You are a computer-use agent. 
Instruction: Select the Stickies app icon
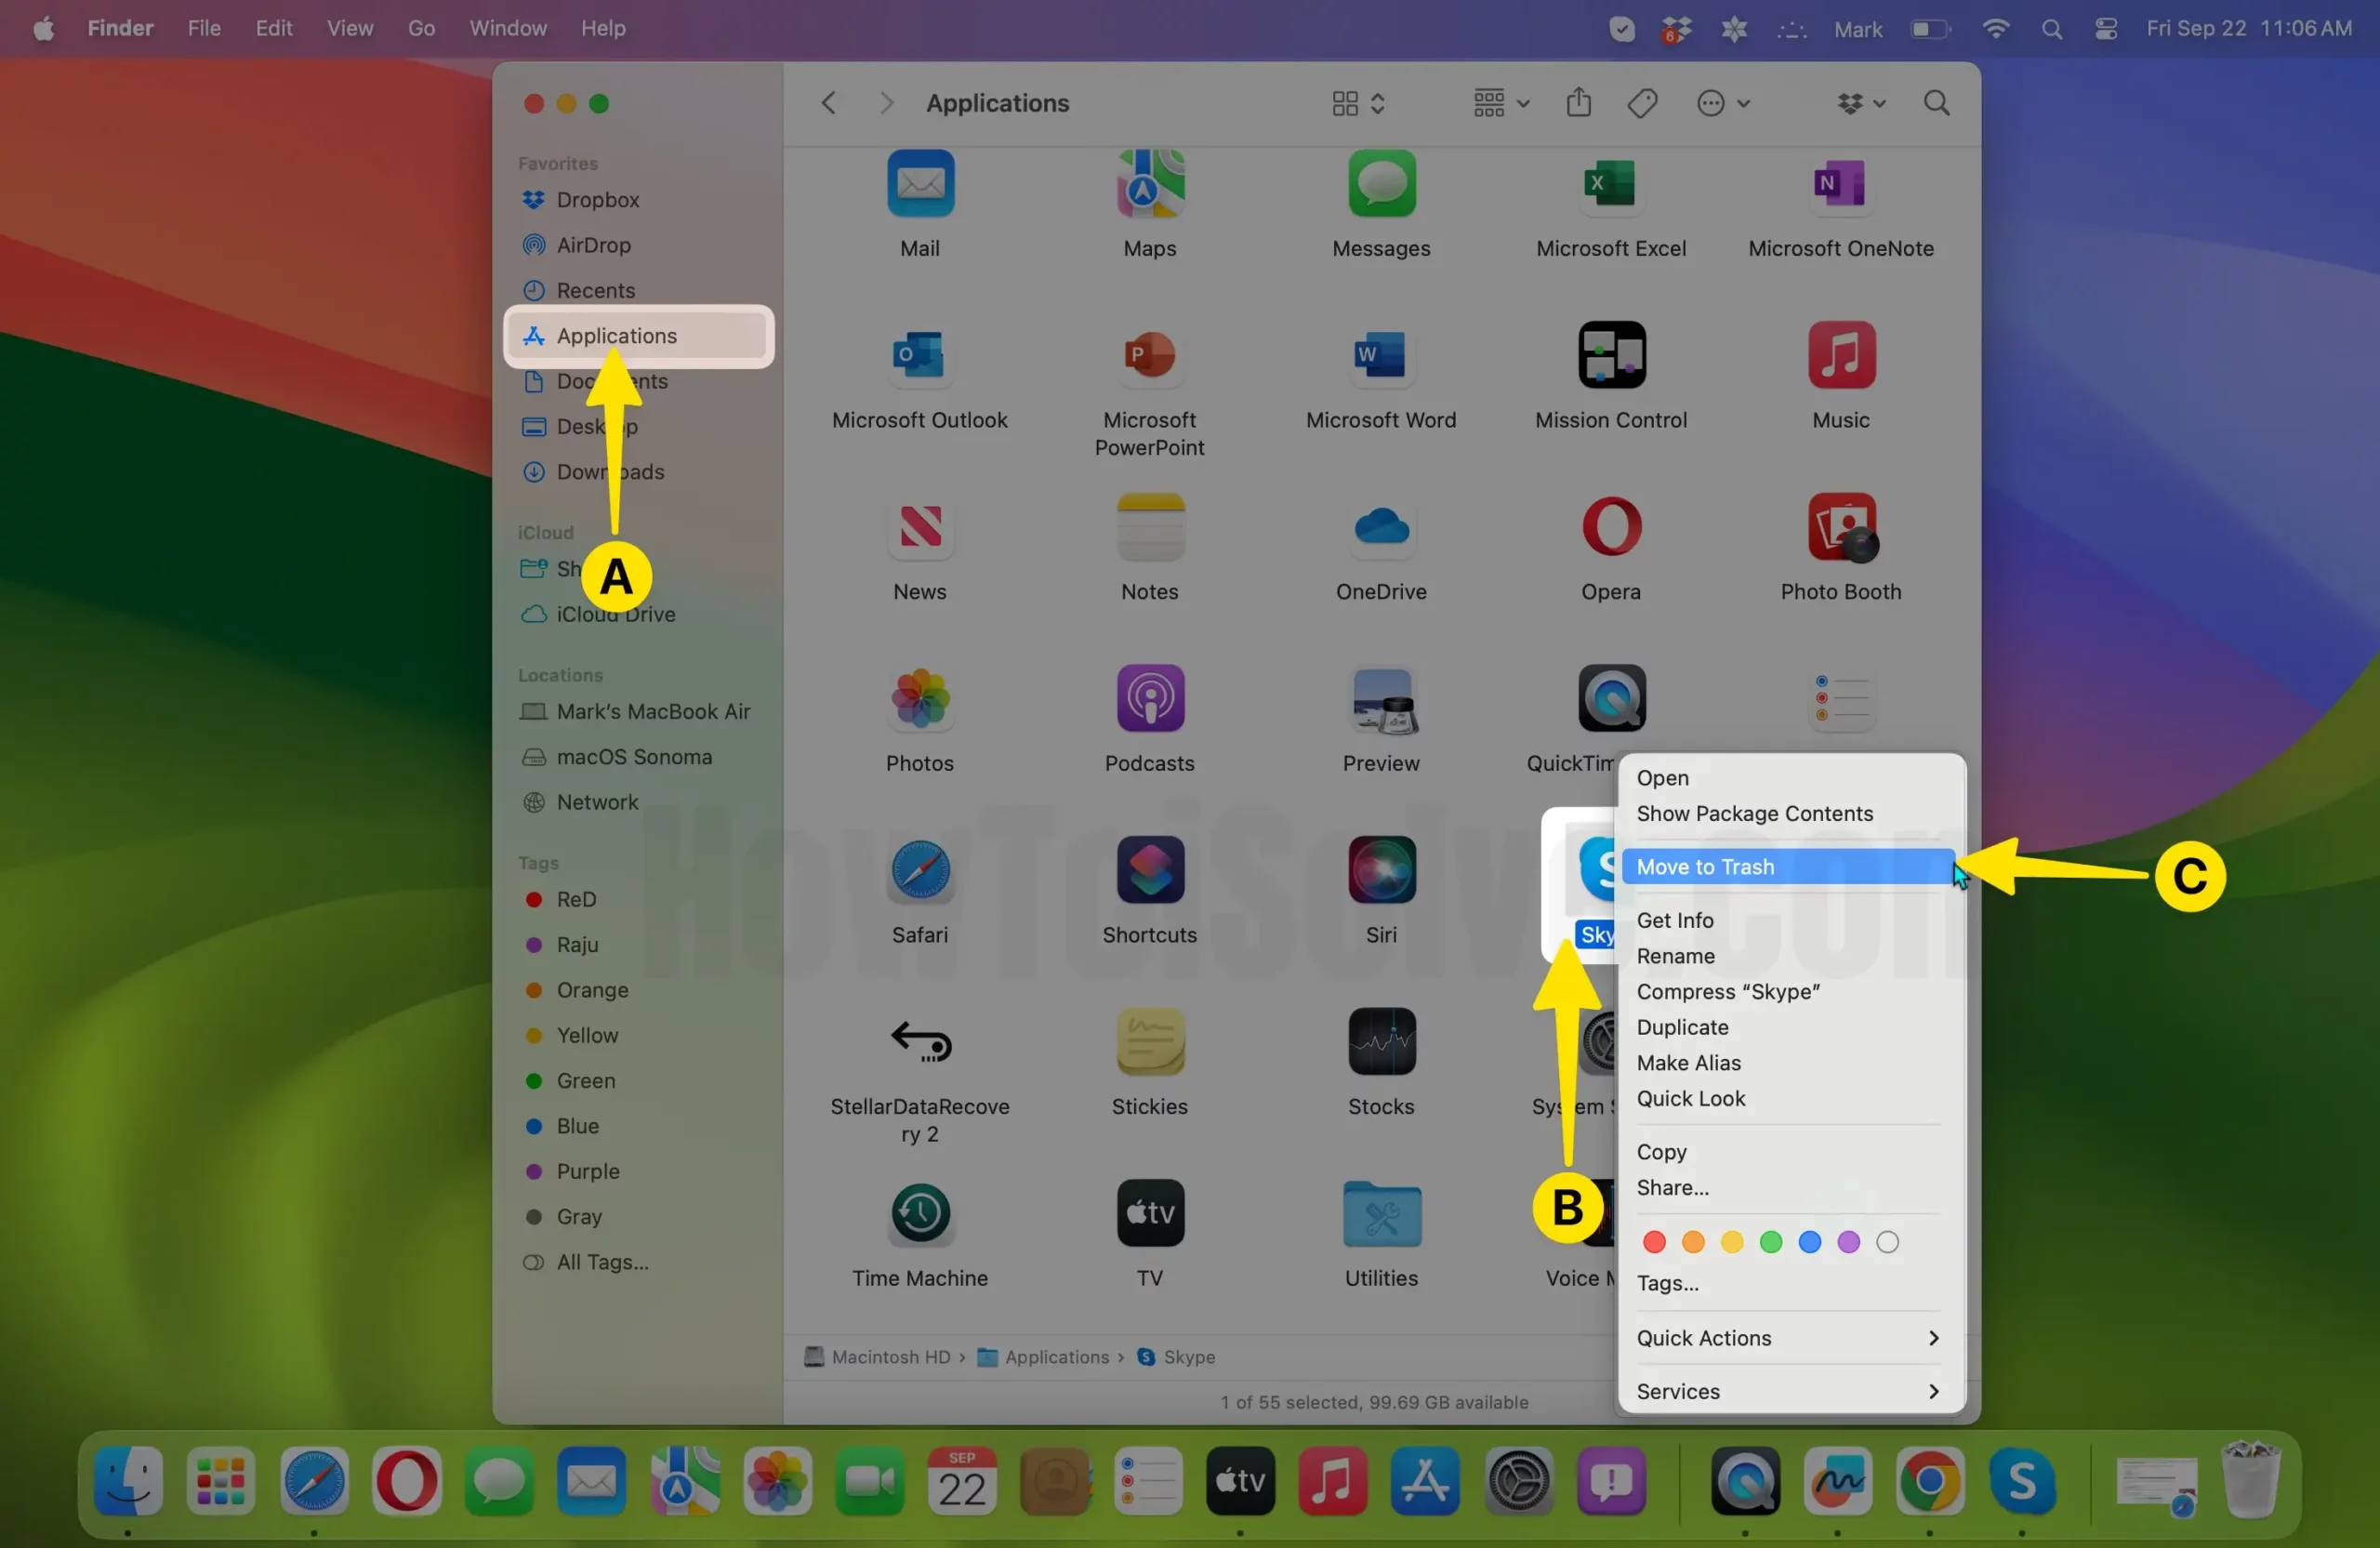coord(1150,1041)
